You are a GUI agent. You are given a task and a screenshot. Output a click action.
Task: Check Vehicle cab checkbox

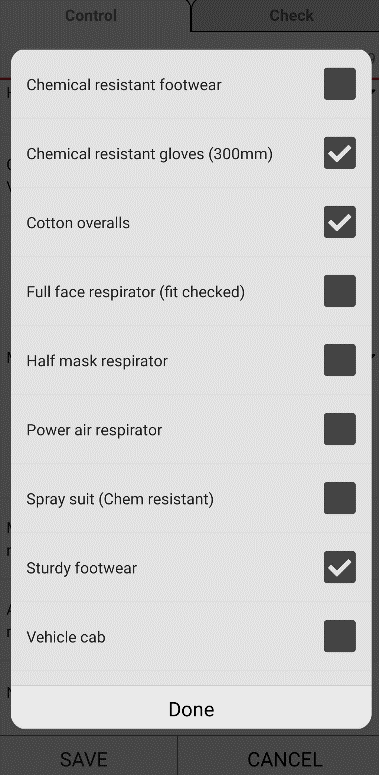[340, 637]
